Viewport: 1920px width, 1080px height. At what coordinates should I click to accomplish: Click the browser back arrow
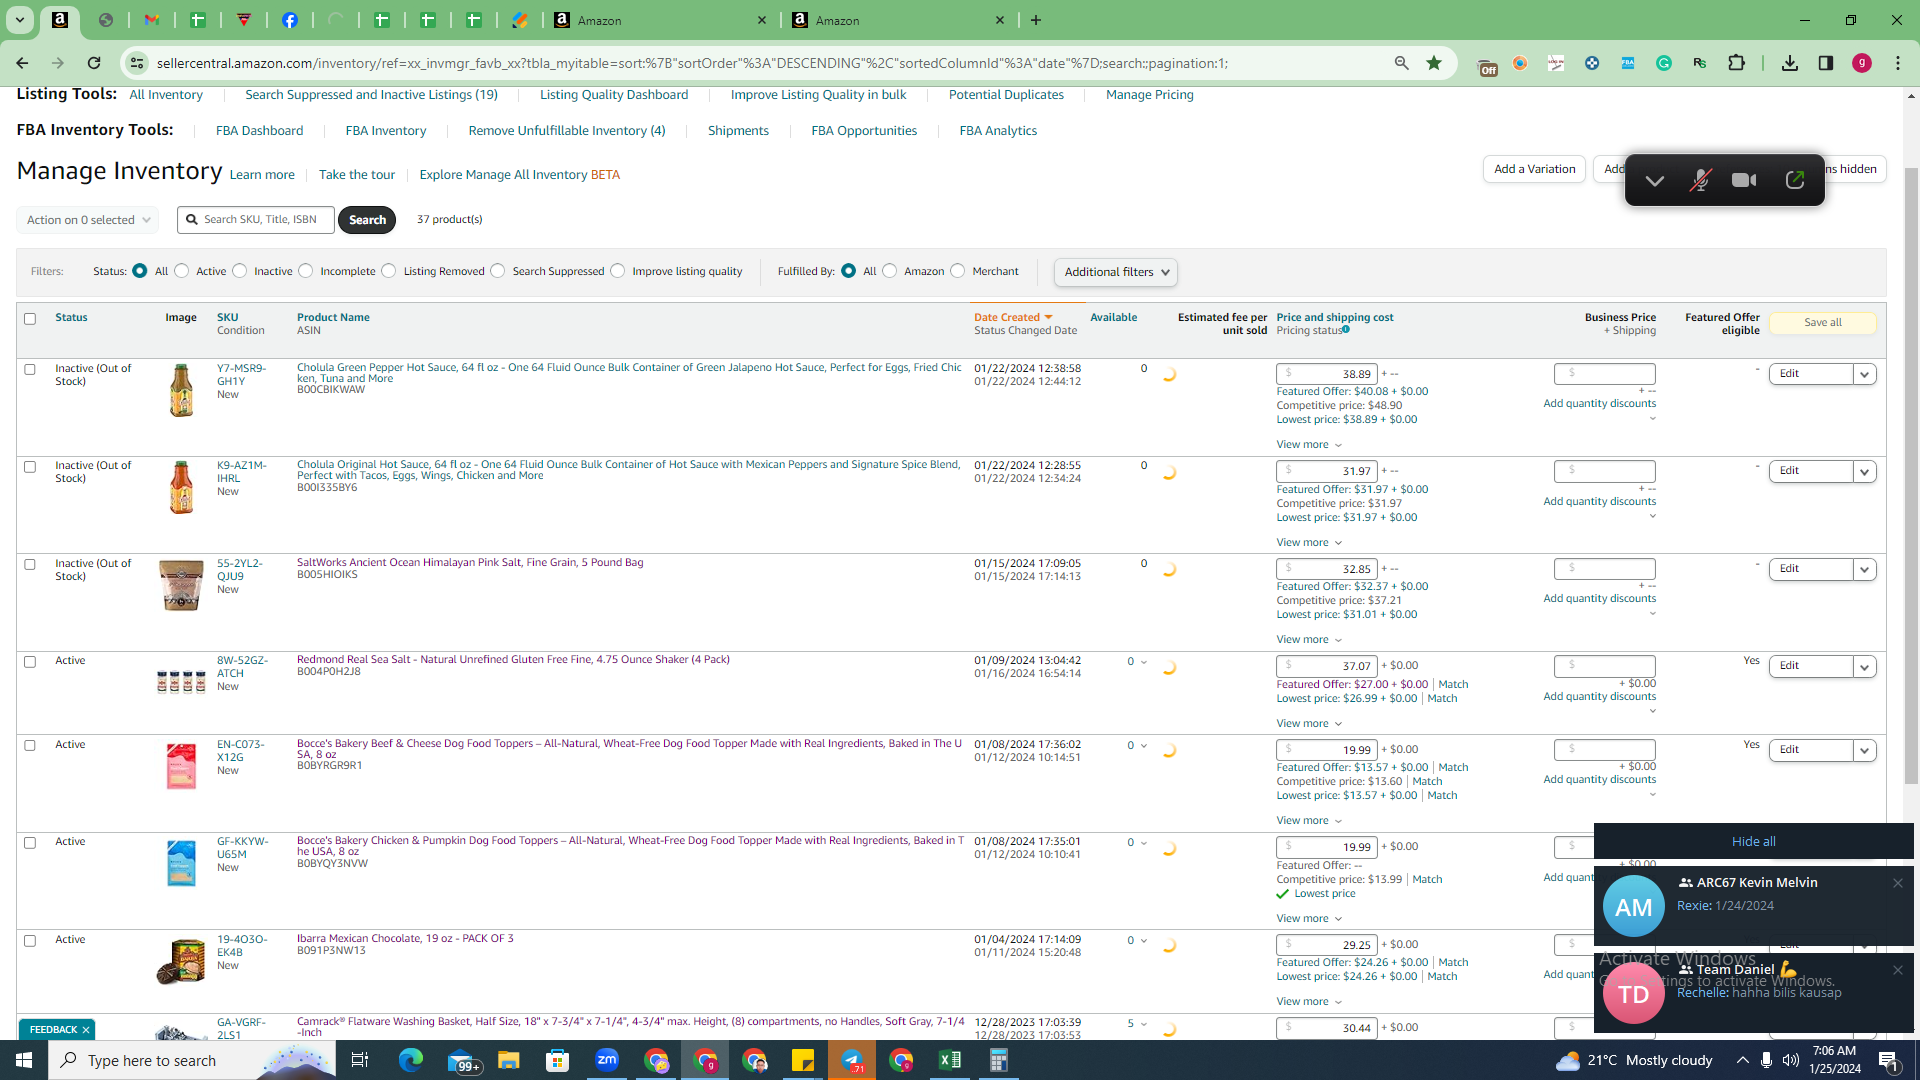pos(22,63)
